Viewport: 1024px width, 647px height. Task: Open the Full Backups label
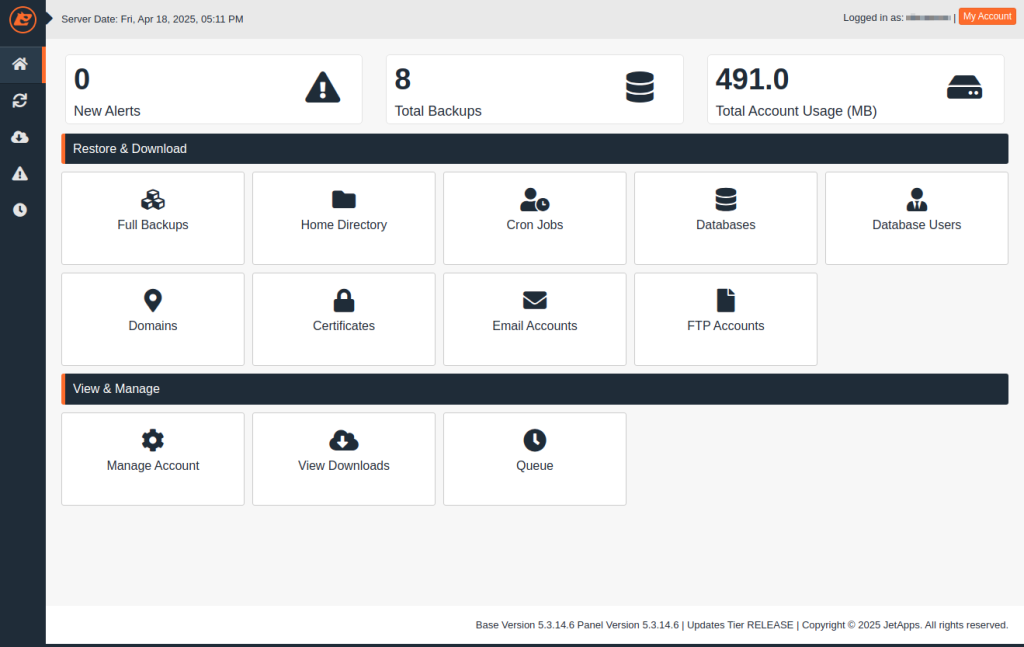click(x=153, y=225)
